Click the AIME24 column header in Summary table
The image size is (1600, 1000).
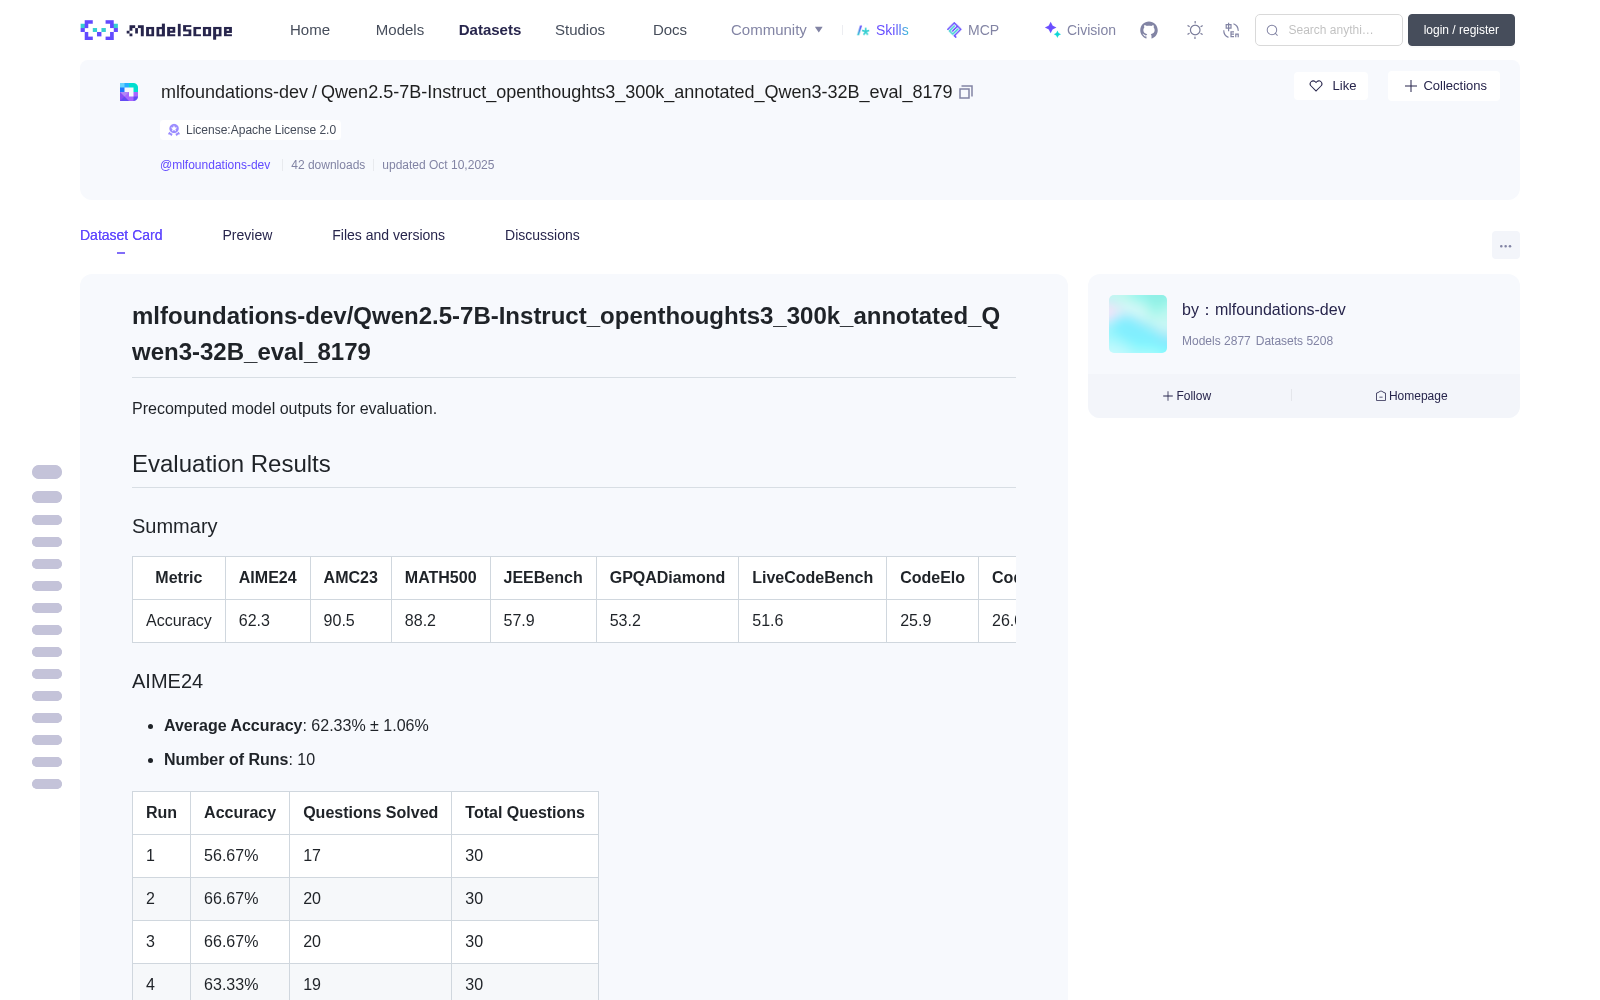[268, 578]
